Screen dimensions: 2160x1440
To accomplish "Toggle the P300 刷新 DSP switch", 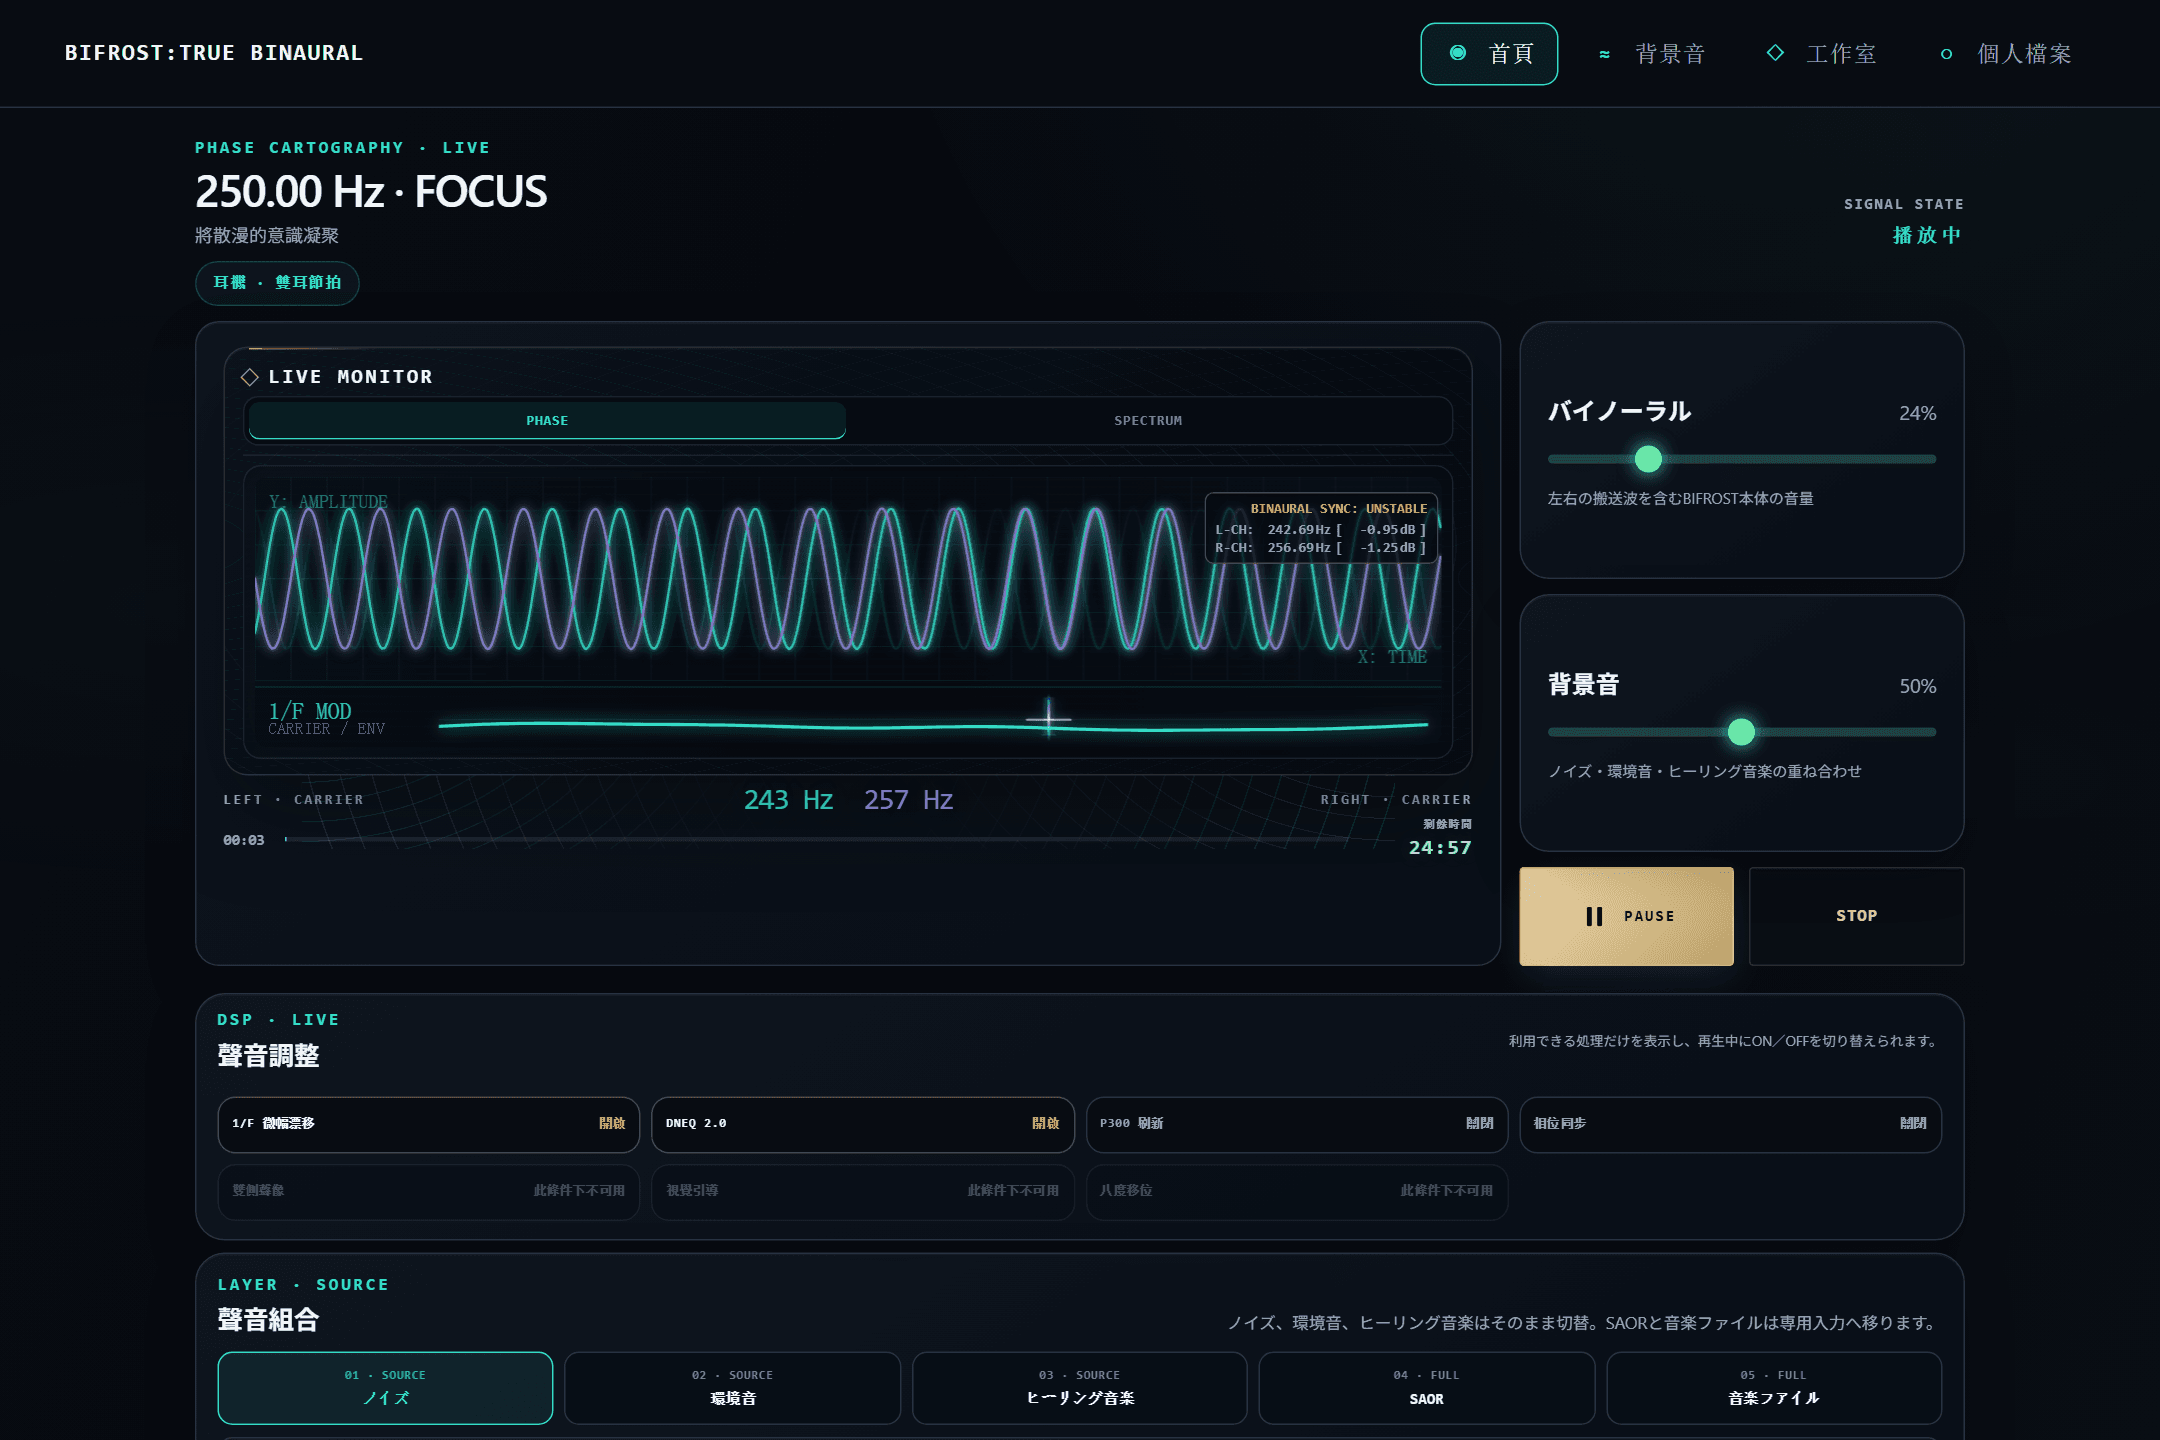I will pos(1297,1124).
